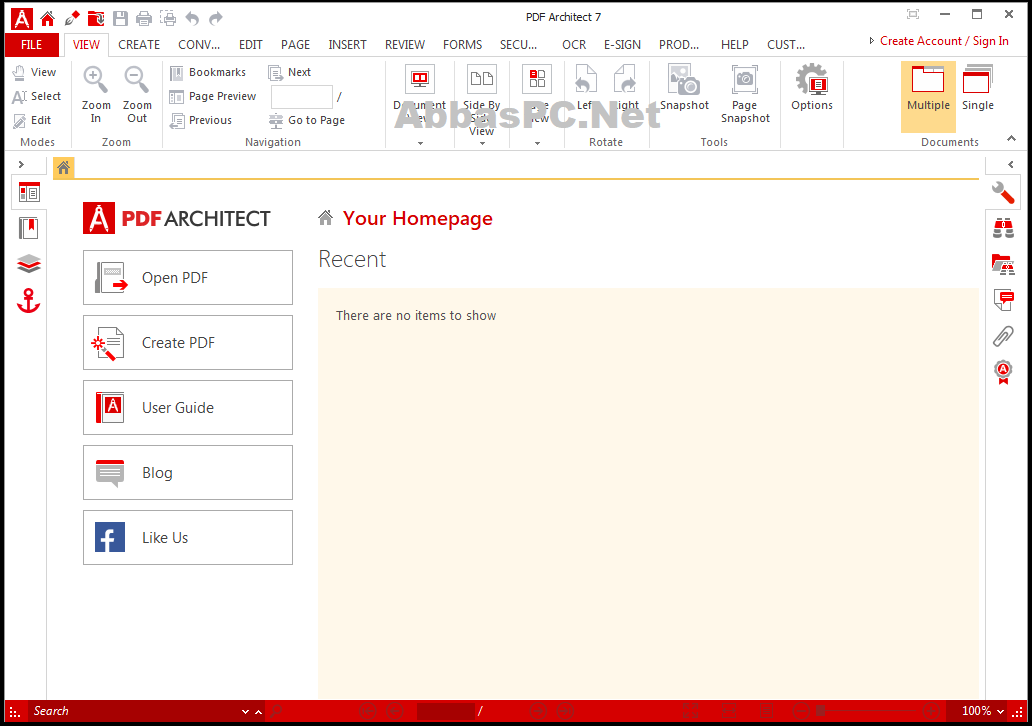Click the Zoom Out magnifier

pos(137,95)
